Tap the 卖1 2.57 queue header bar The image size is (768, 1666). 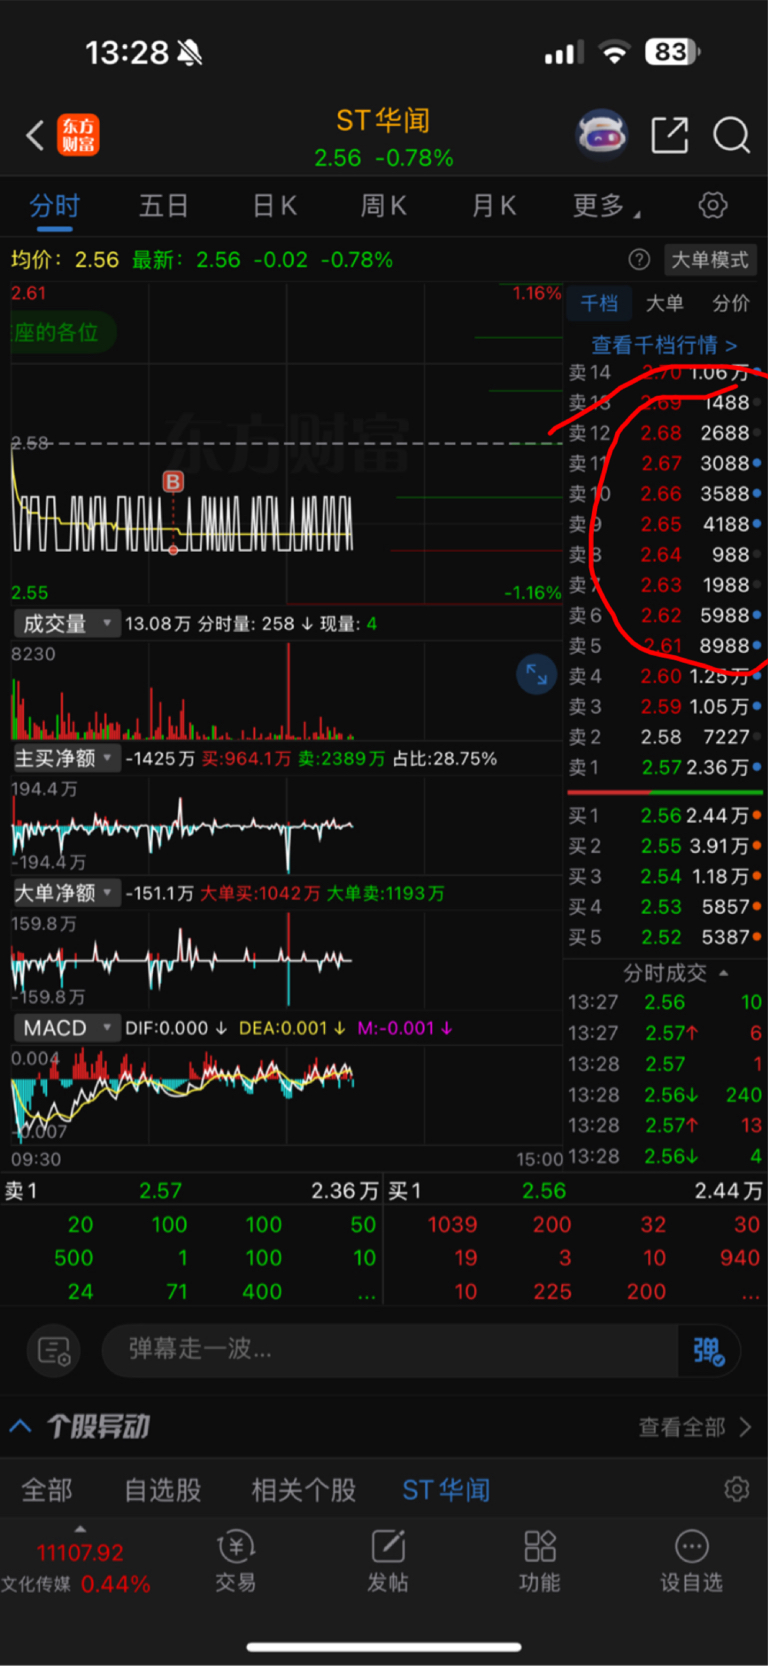191,1191
